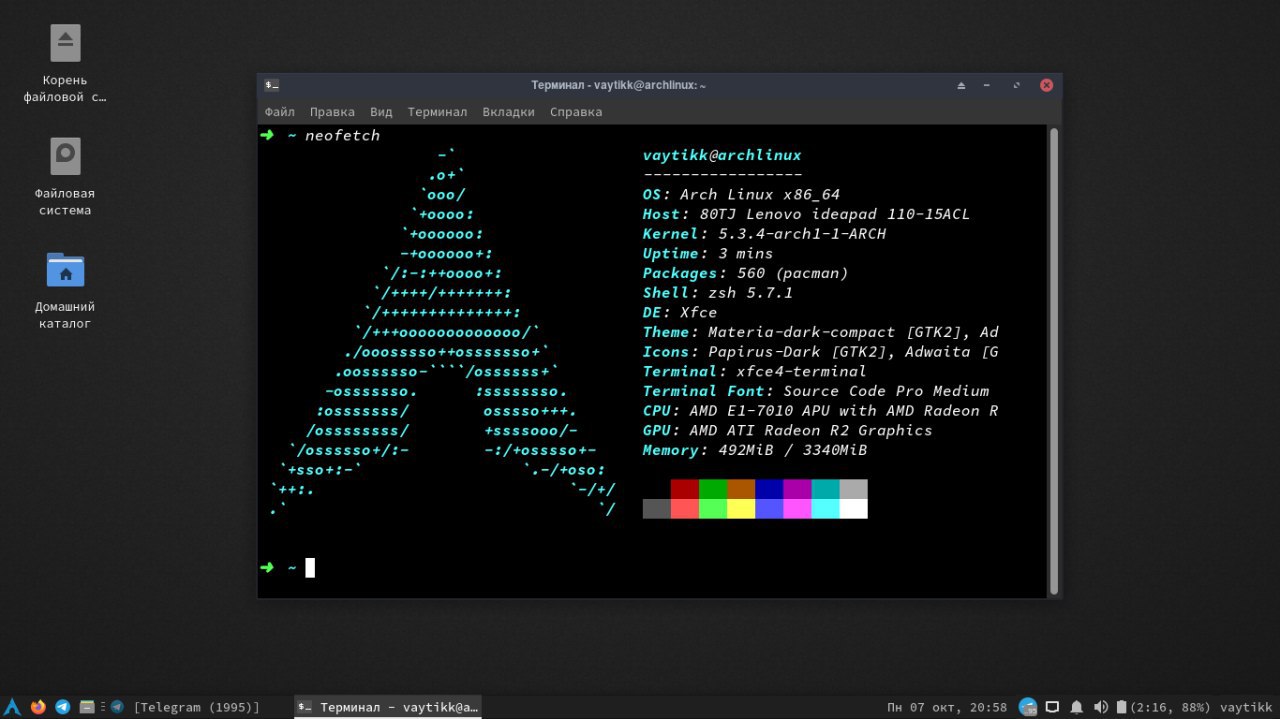This screenshot has width=1280, height=719.
Task: Click the volume speaker icon
Action: 1101,707
